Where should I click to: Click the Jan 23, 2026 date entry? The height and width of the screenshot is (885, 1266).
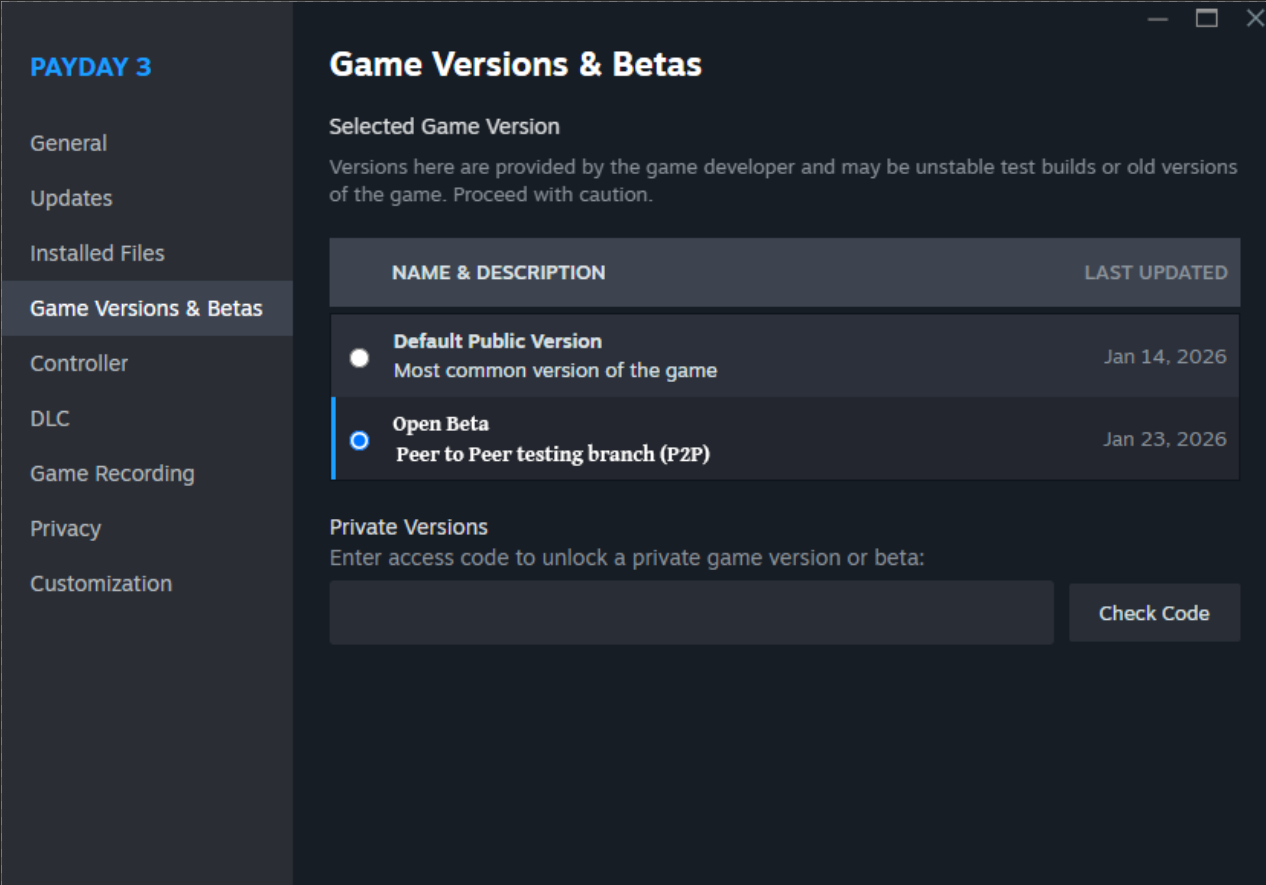point(1164,439)
